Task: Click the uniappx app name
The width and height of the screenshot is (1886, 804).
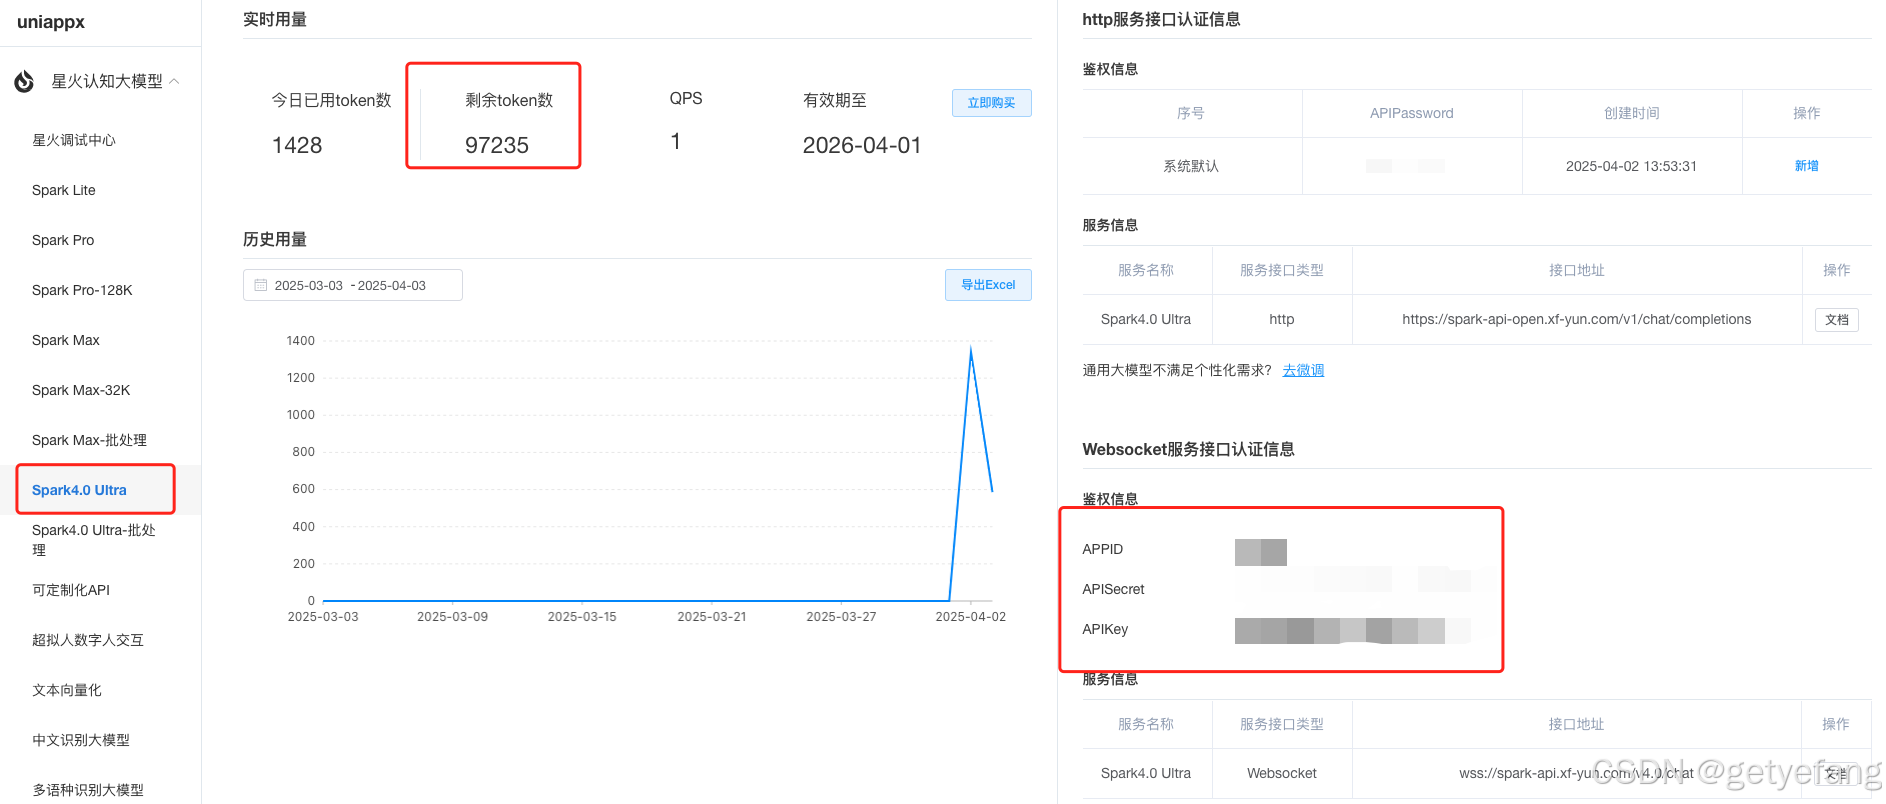Action: (51, 22)
